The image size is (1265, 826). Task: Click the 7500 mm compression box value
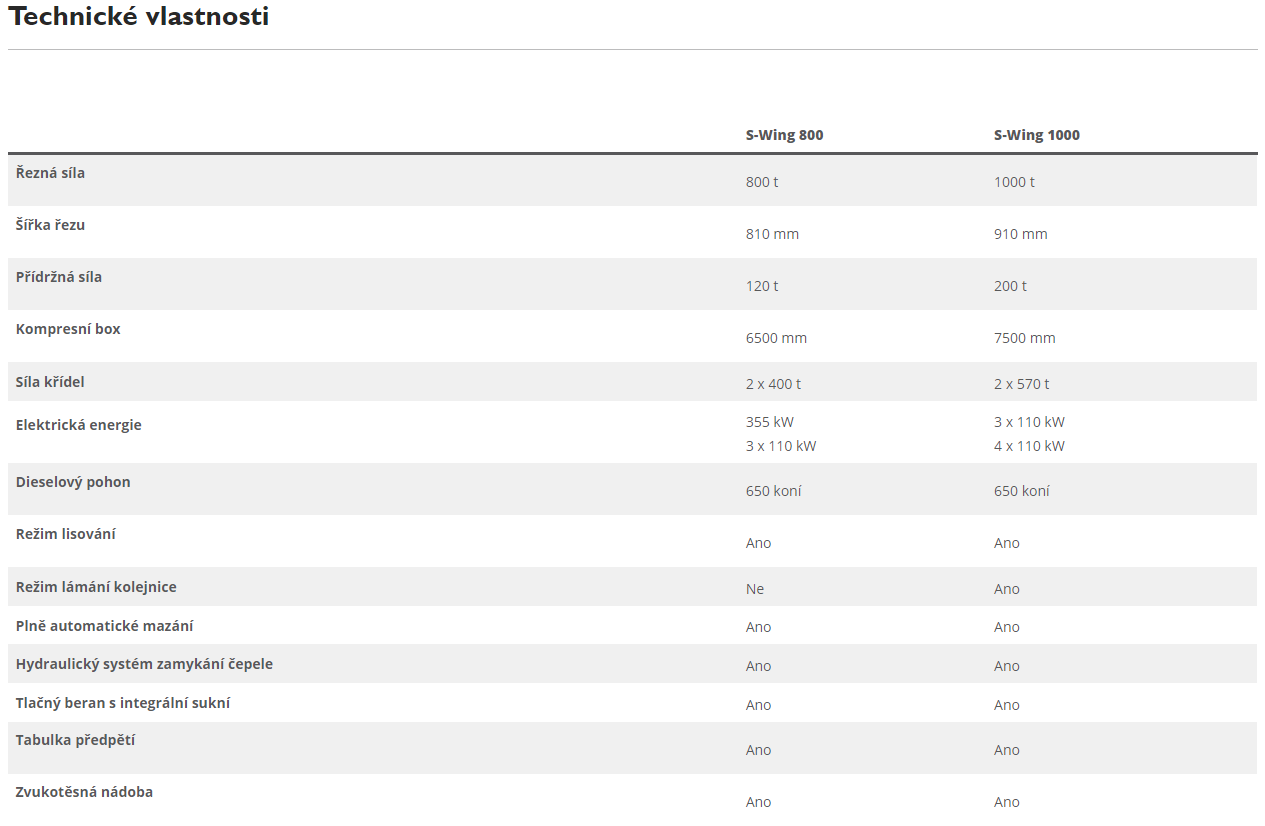[x=1024, y=338]
